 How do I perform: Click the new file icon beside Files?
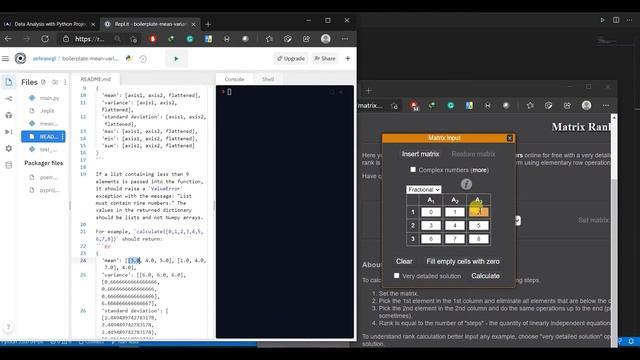click(x=44, y=82)
